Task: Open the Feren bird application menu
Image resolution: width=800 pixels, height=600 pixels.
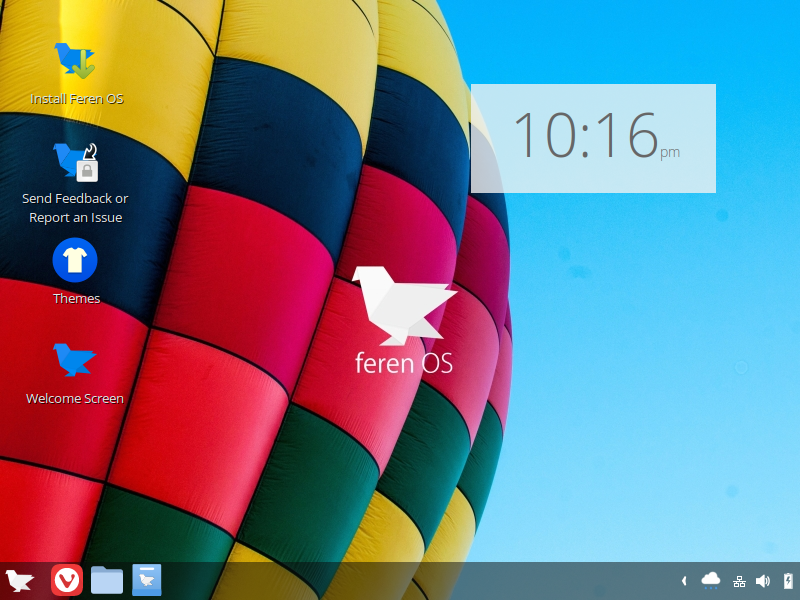Action: tap(19, 581)
